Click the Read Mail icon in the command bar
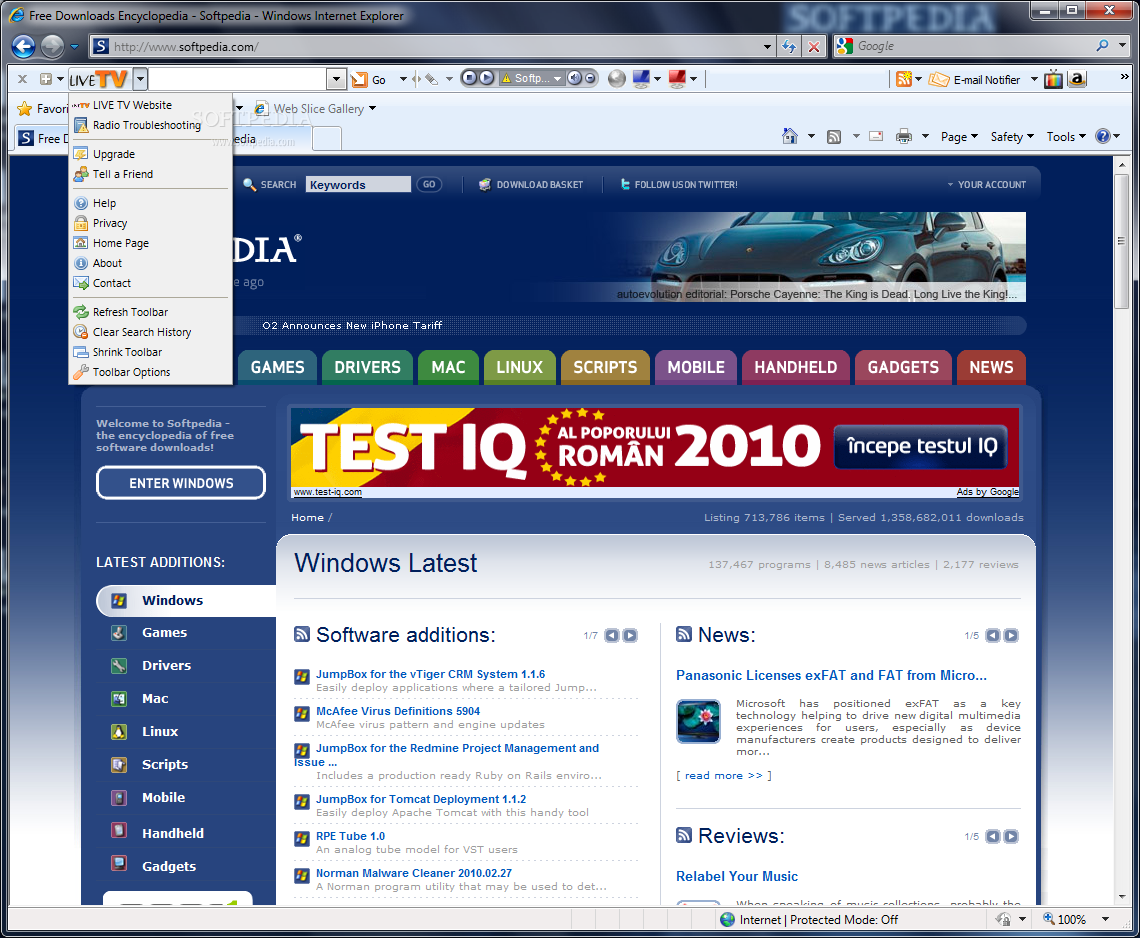The image size is (1140, 938). (x=876, y=136)
